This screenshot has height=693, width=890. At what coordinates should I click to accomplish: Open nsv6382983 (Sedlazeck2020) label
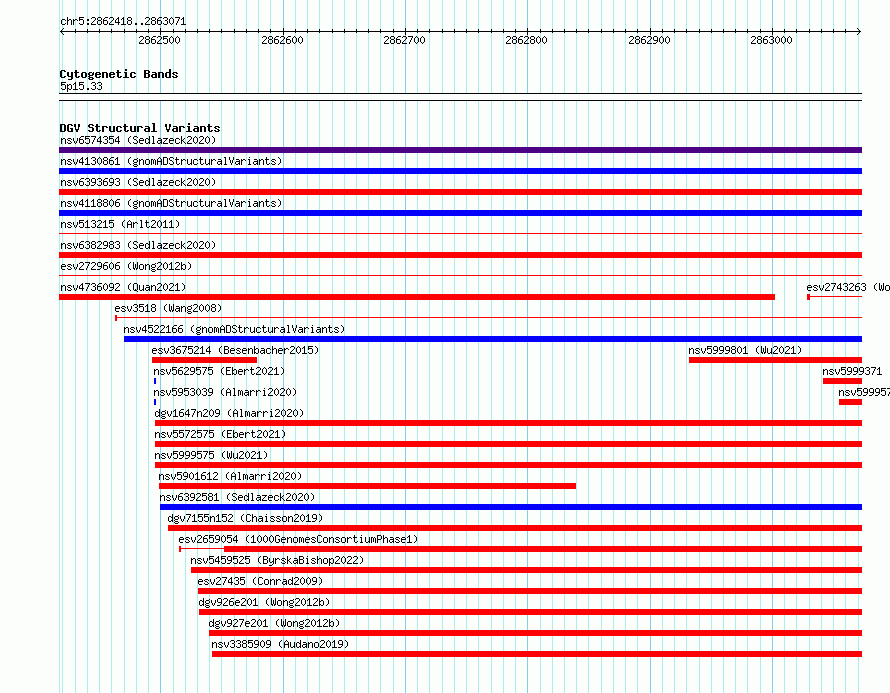138,245
